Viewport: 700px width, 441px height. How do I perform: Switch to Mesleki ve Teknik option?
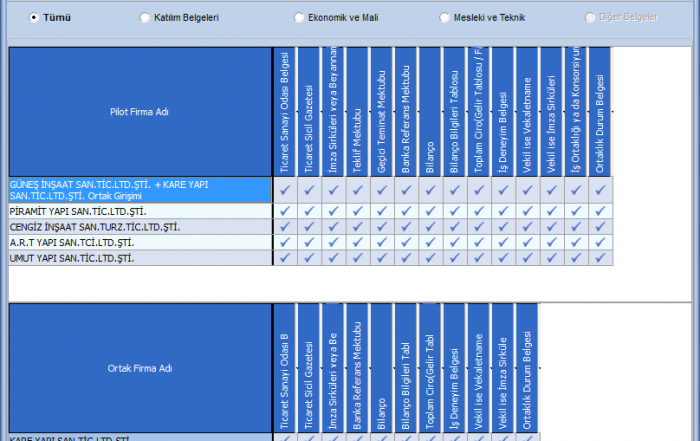point(445,17)
